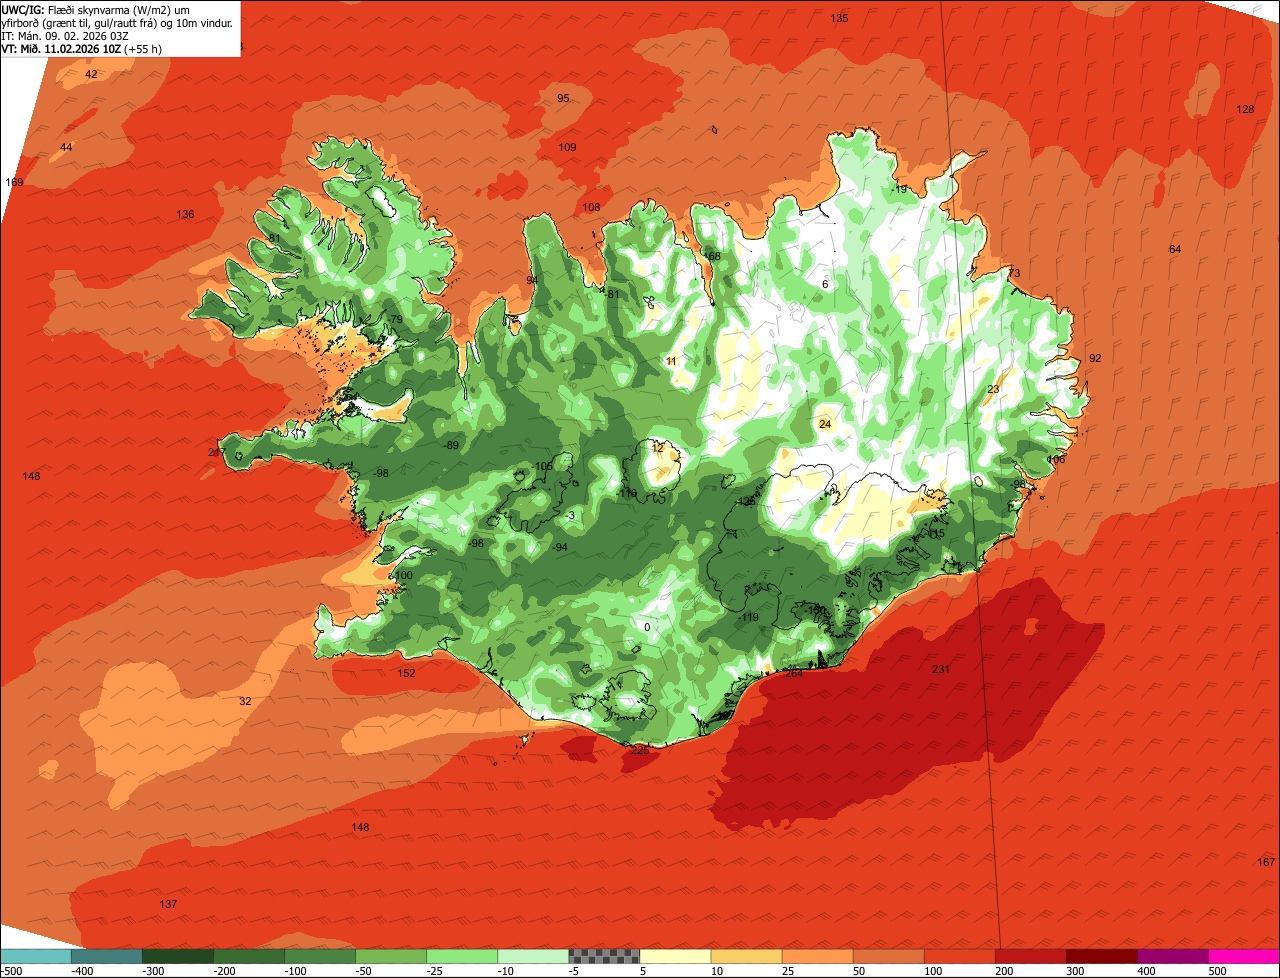Viewport: 1280px width, 978px height.
Task: Click the checkered swatch between -5 and 5
Action: [604, 956]
